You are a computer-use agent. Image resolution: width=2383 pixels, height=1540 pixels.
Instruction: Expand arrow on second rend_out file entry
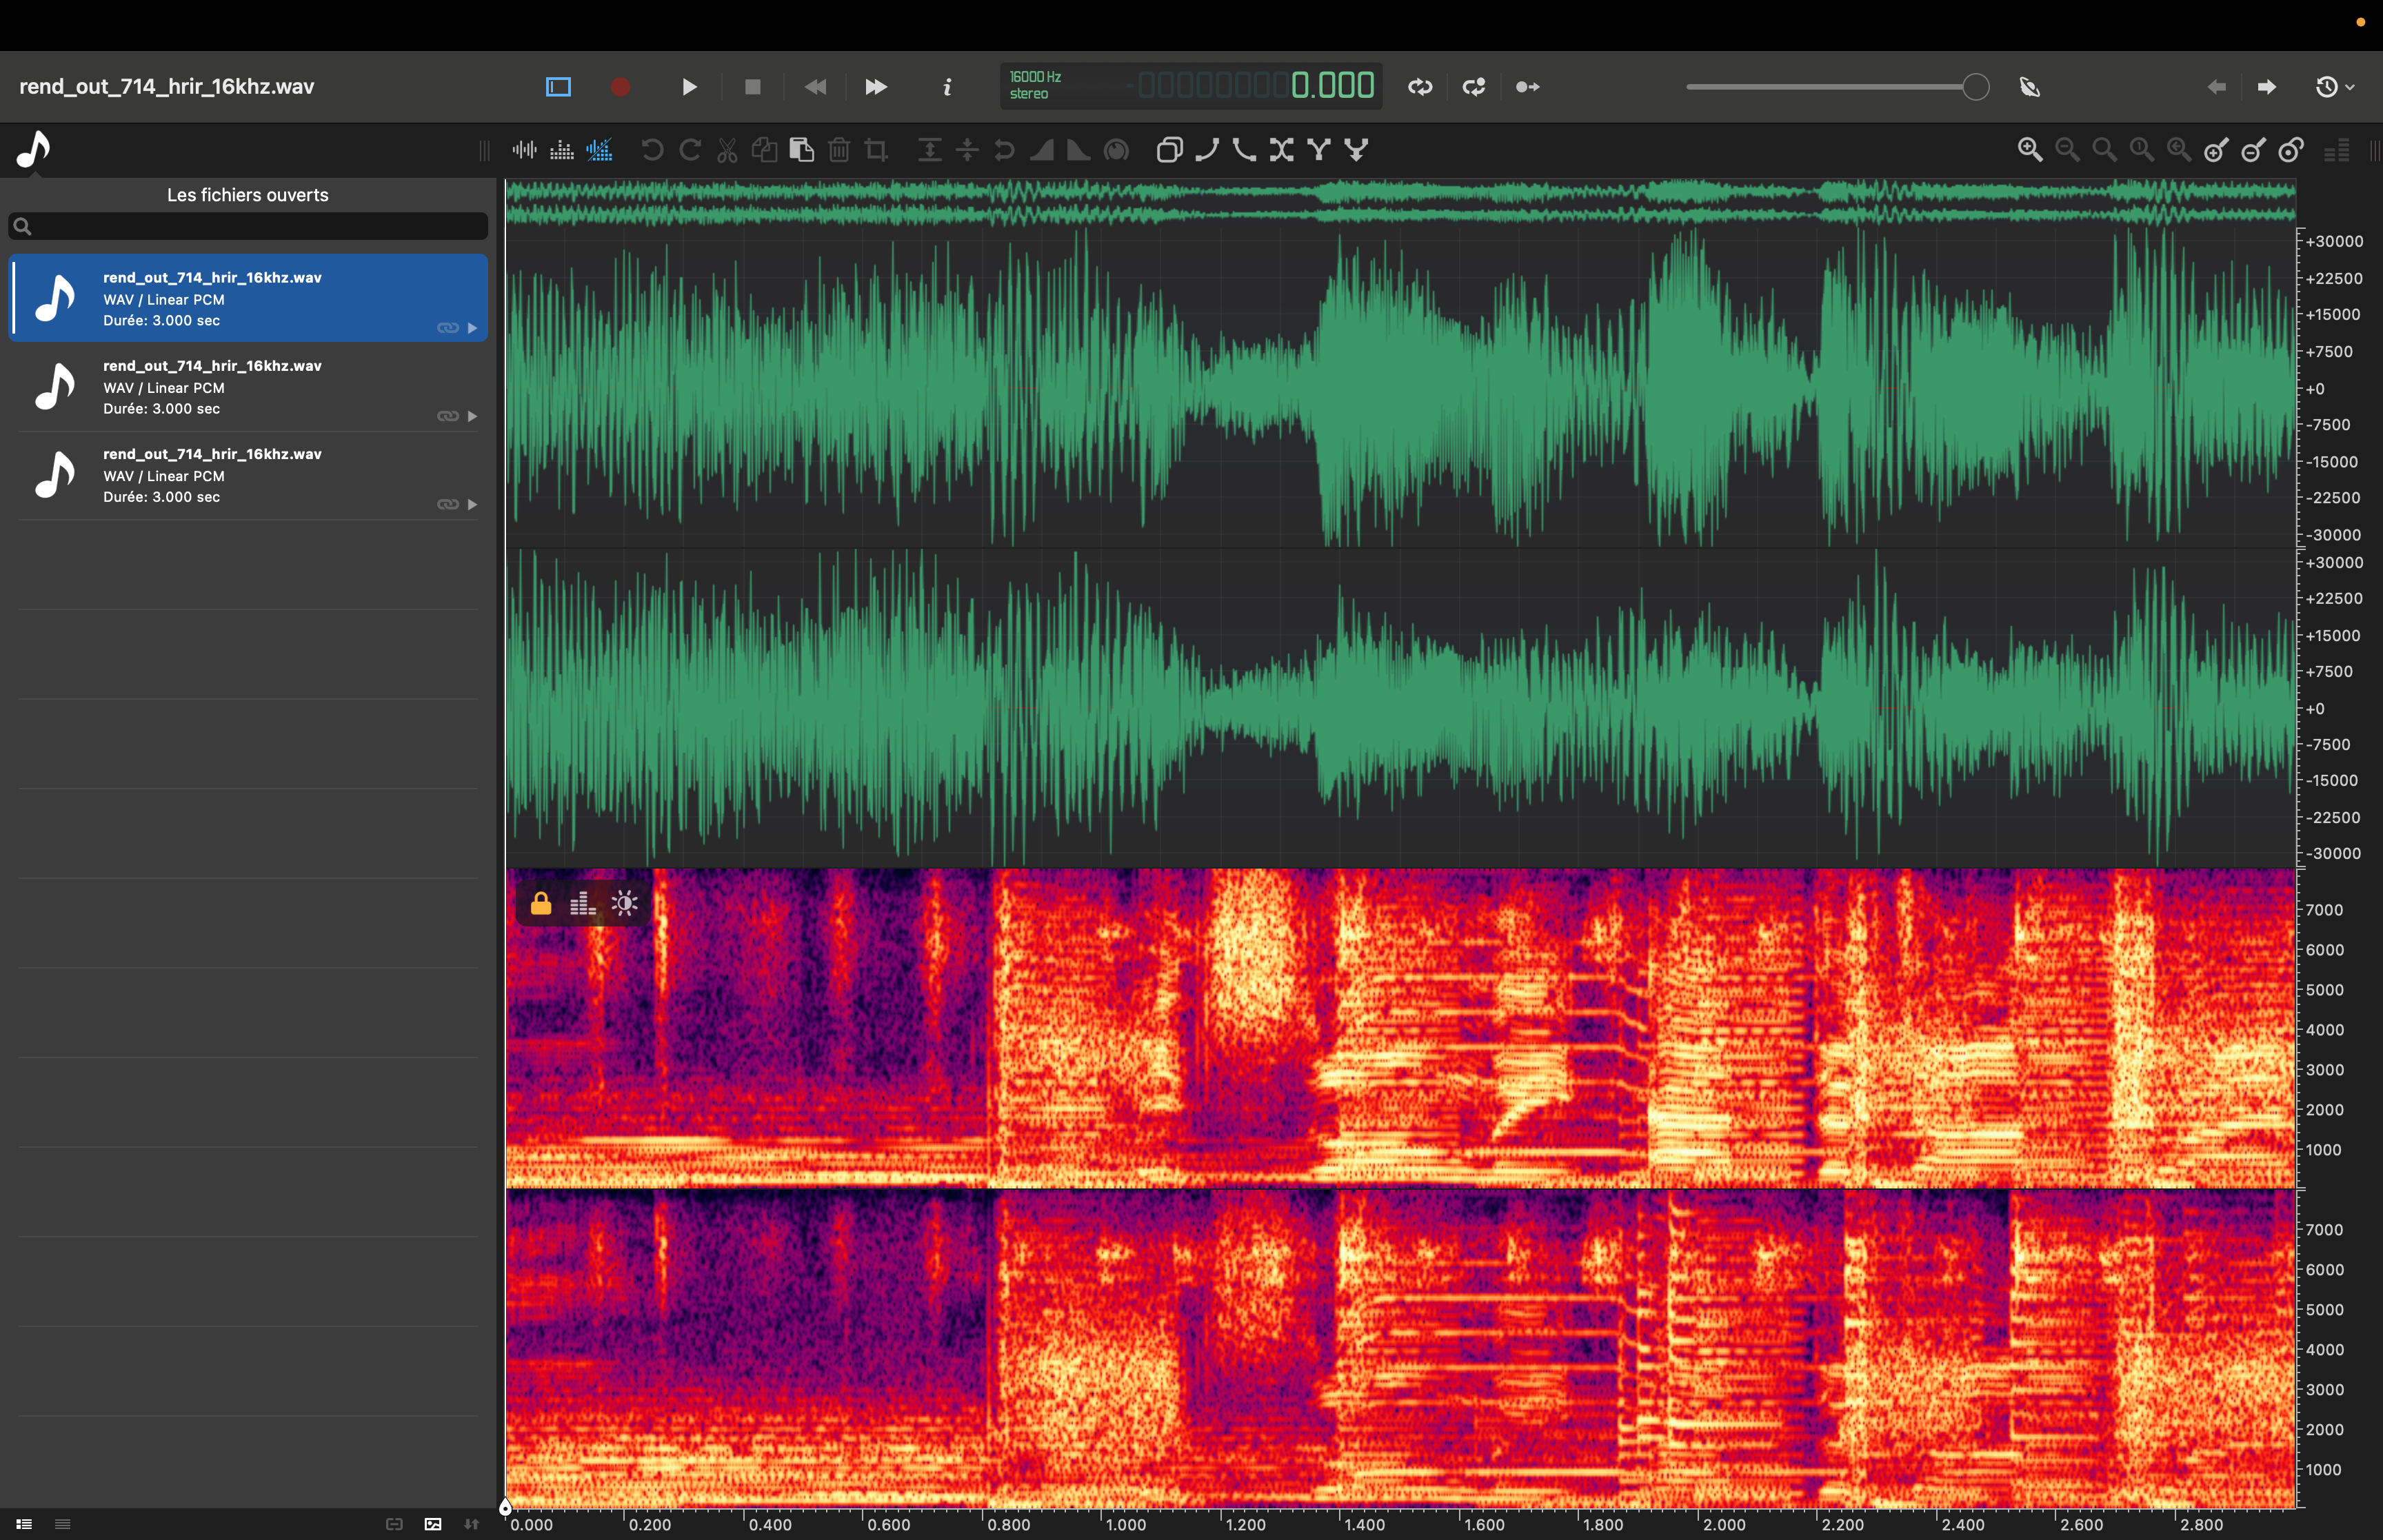pyautogui.click(x=472, y=416)
